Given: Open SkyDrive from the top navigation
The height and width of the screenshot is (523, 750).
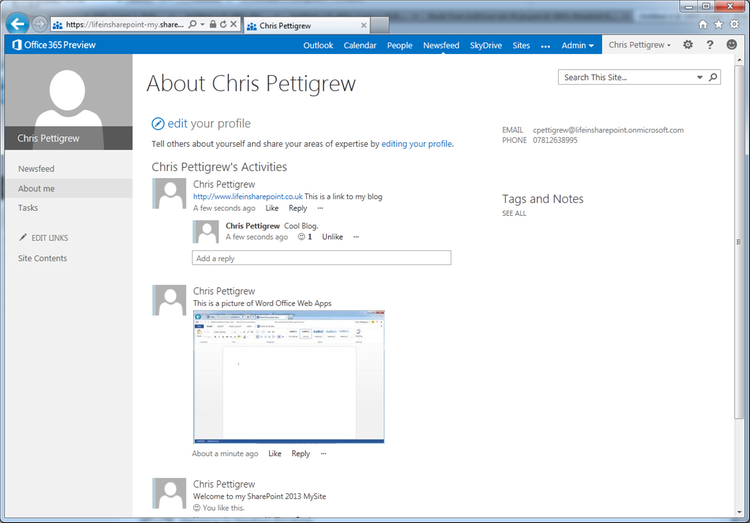Looking at the screenshot, I should pos(485,45).
